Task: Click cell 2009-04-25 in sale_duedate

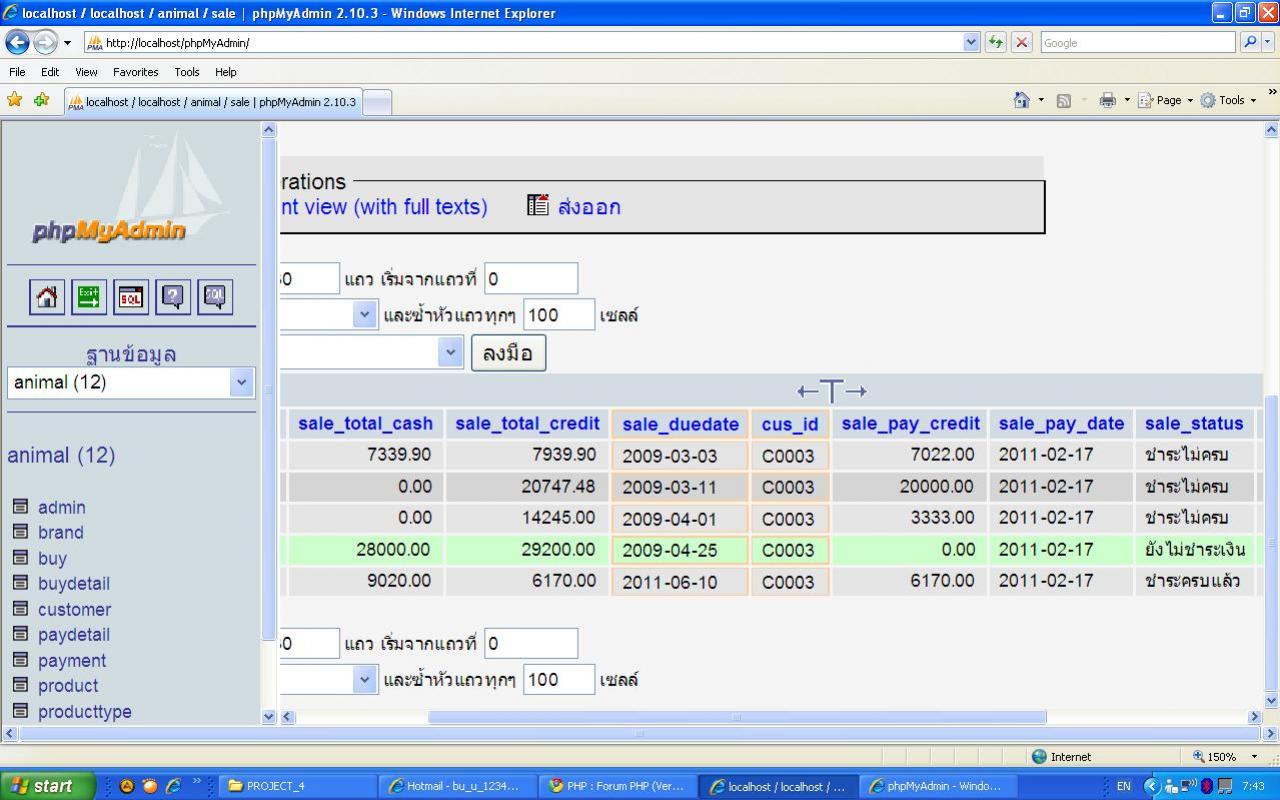Action: pyautogui.click(x=679, y=550)
